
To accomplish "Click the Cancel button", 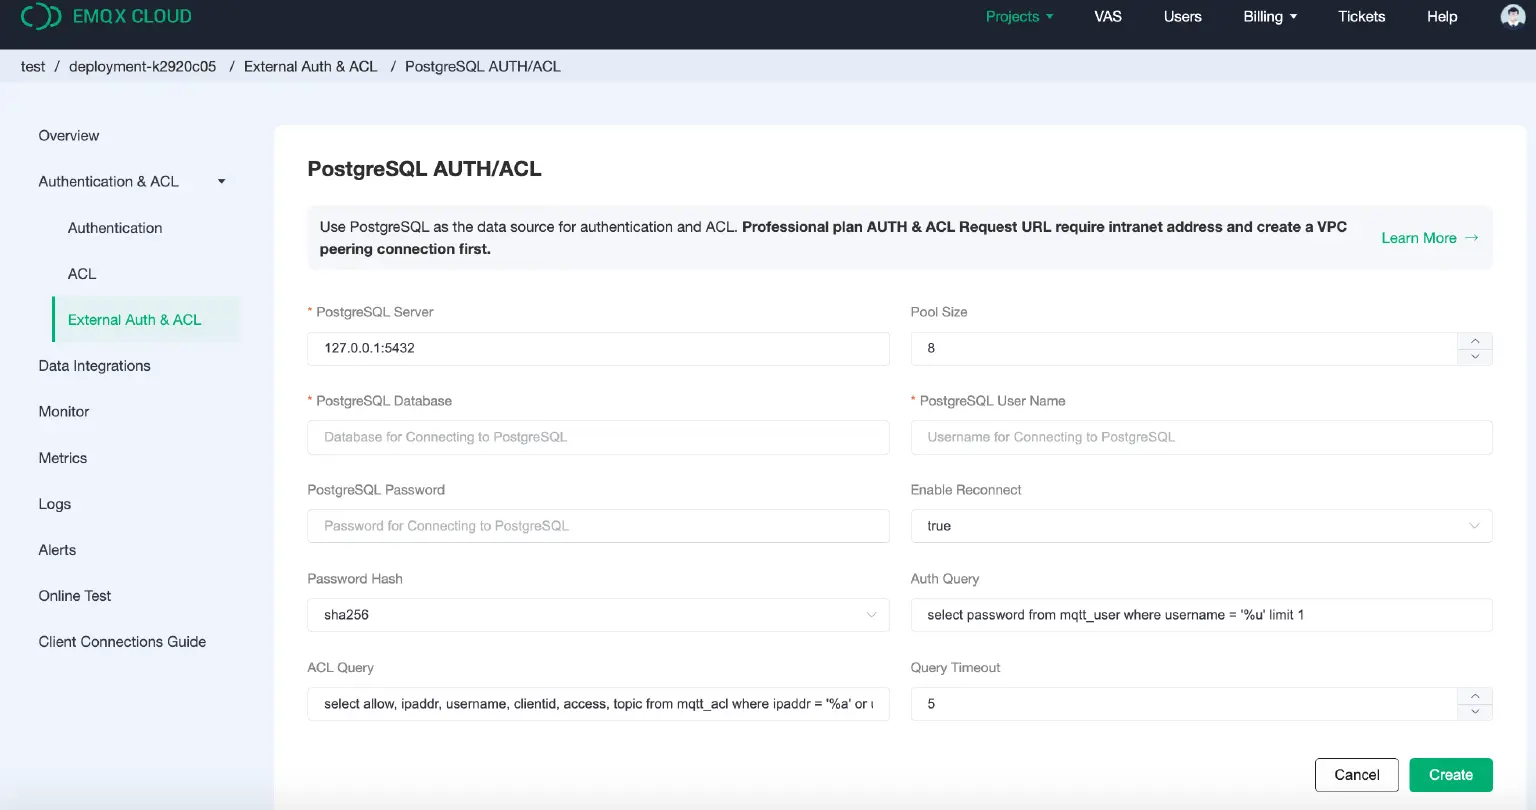I will (x=1356, y=774).
